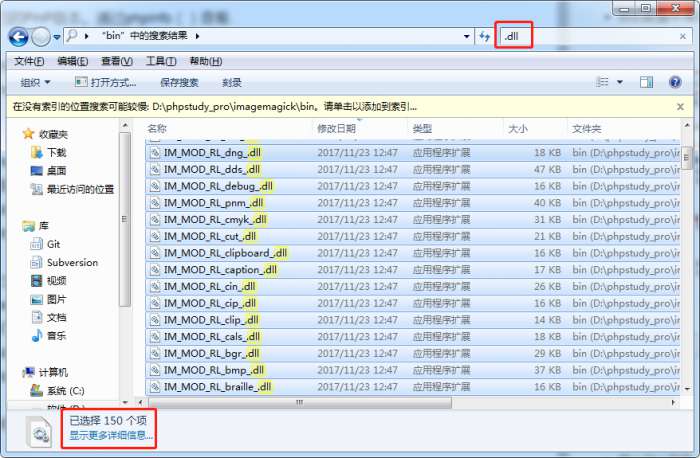Open the 音乐 library in sidebar

48,336
